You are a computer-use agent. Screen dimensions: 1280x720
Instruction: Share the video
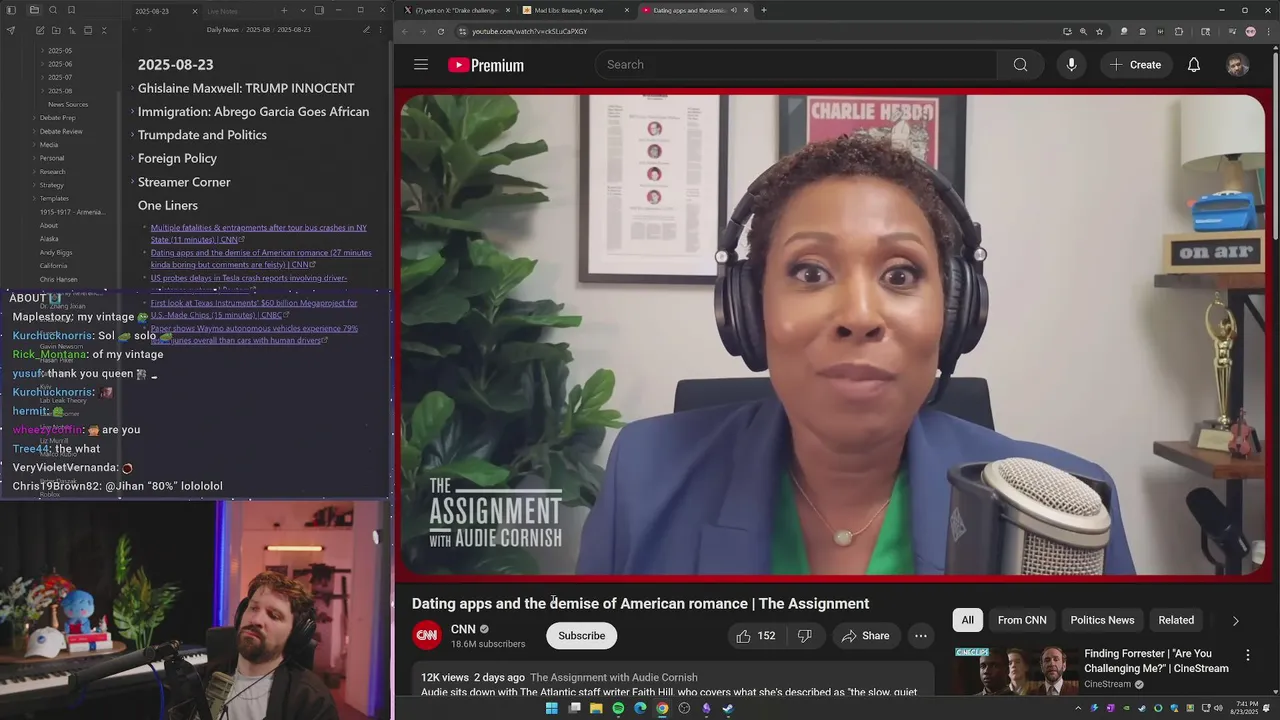(865, 636)
